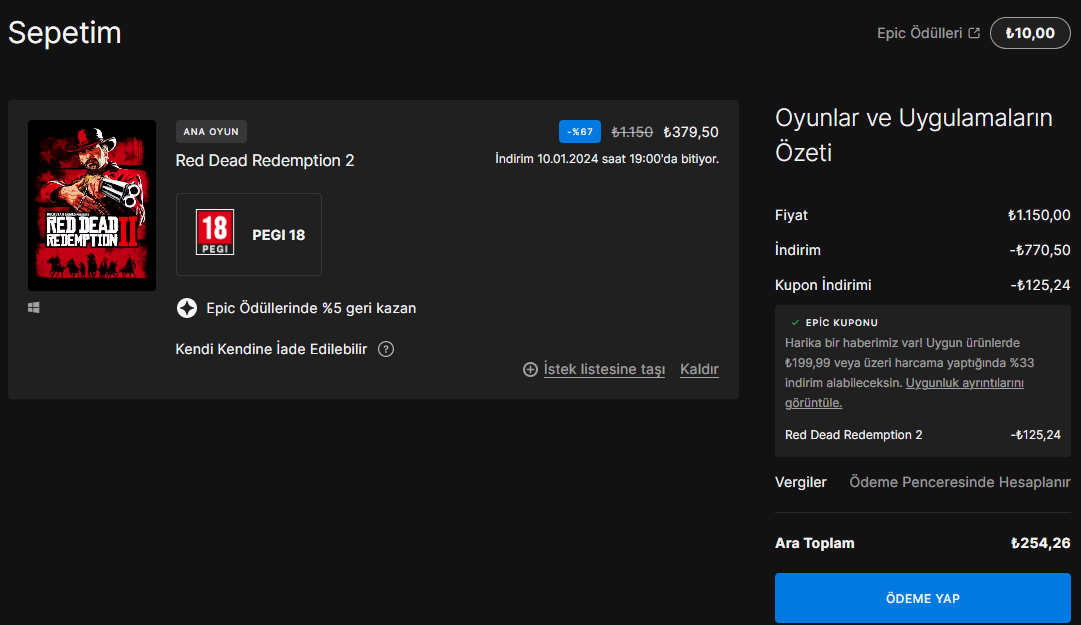
Task: Click the Kupon İndirimi value -₺125,24
Action: pos(1040,285)
